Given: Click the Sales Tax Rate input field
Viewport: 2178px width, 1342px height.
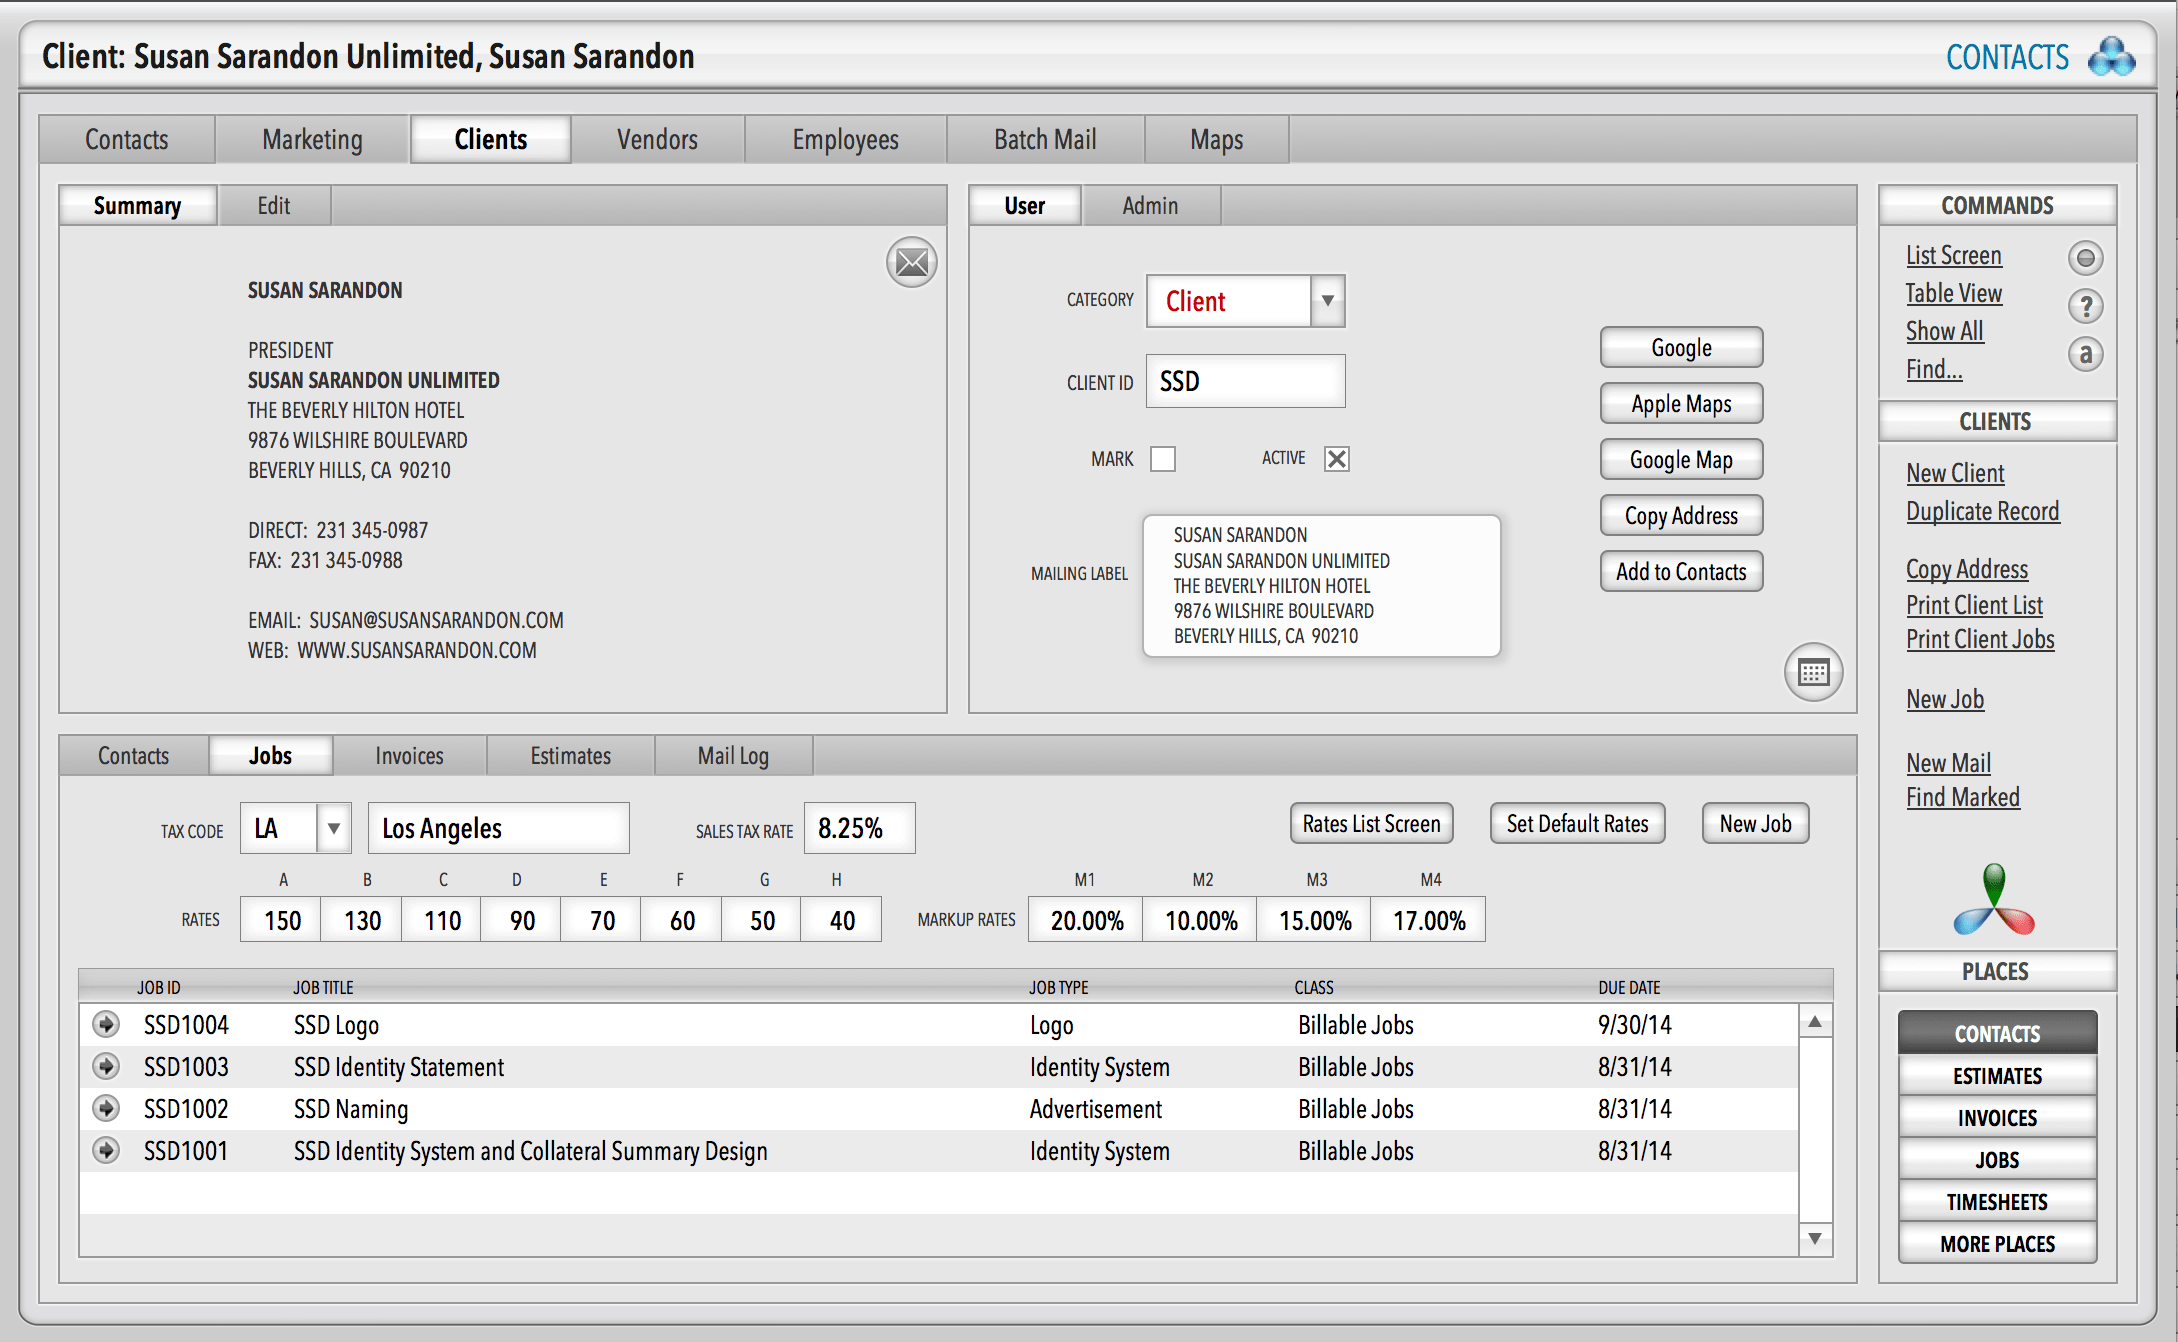Looking at the screenshot, I should coord(858,827).
